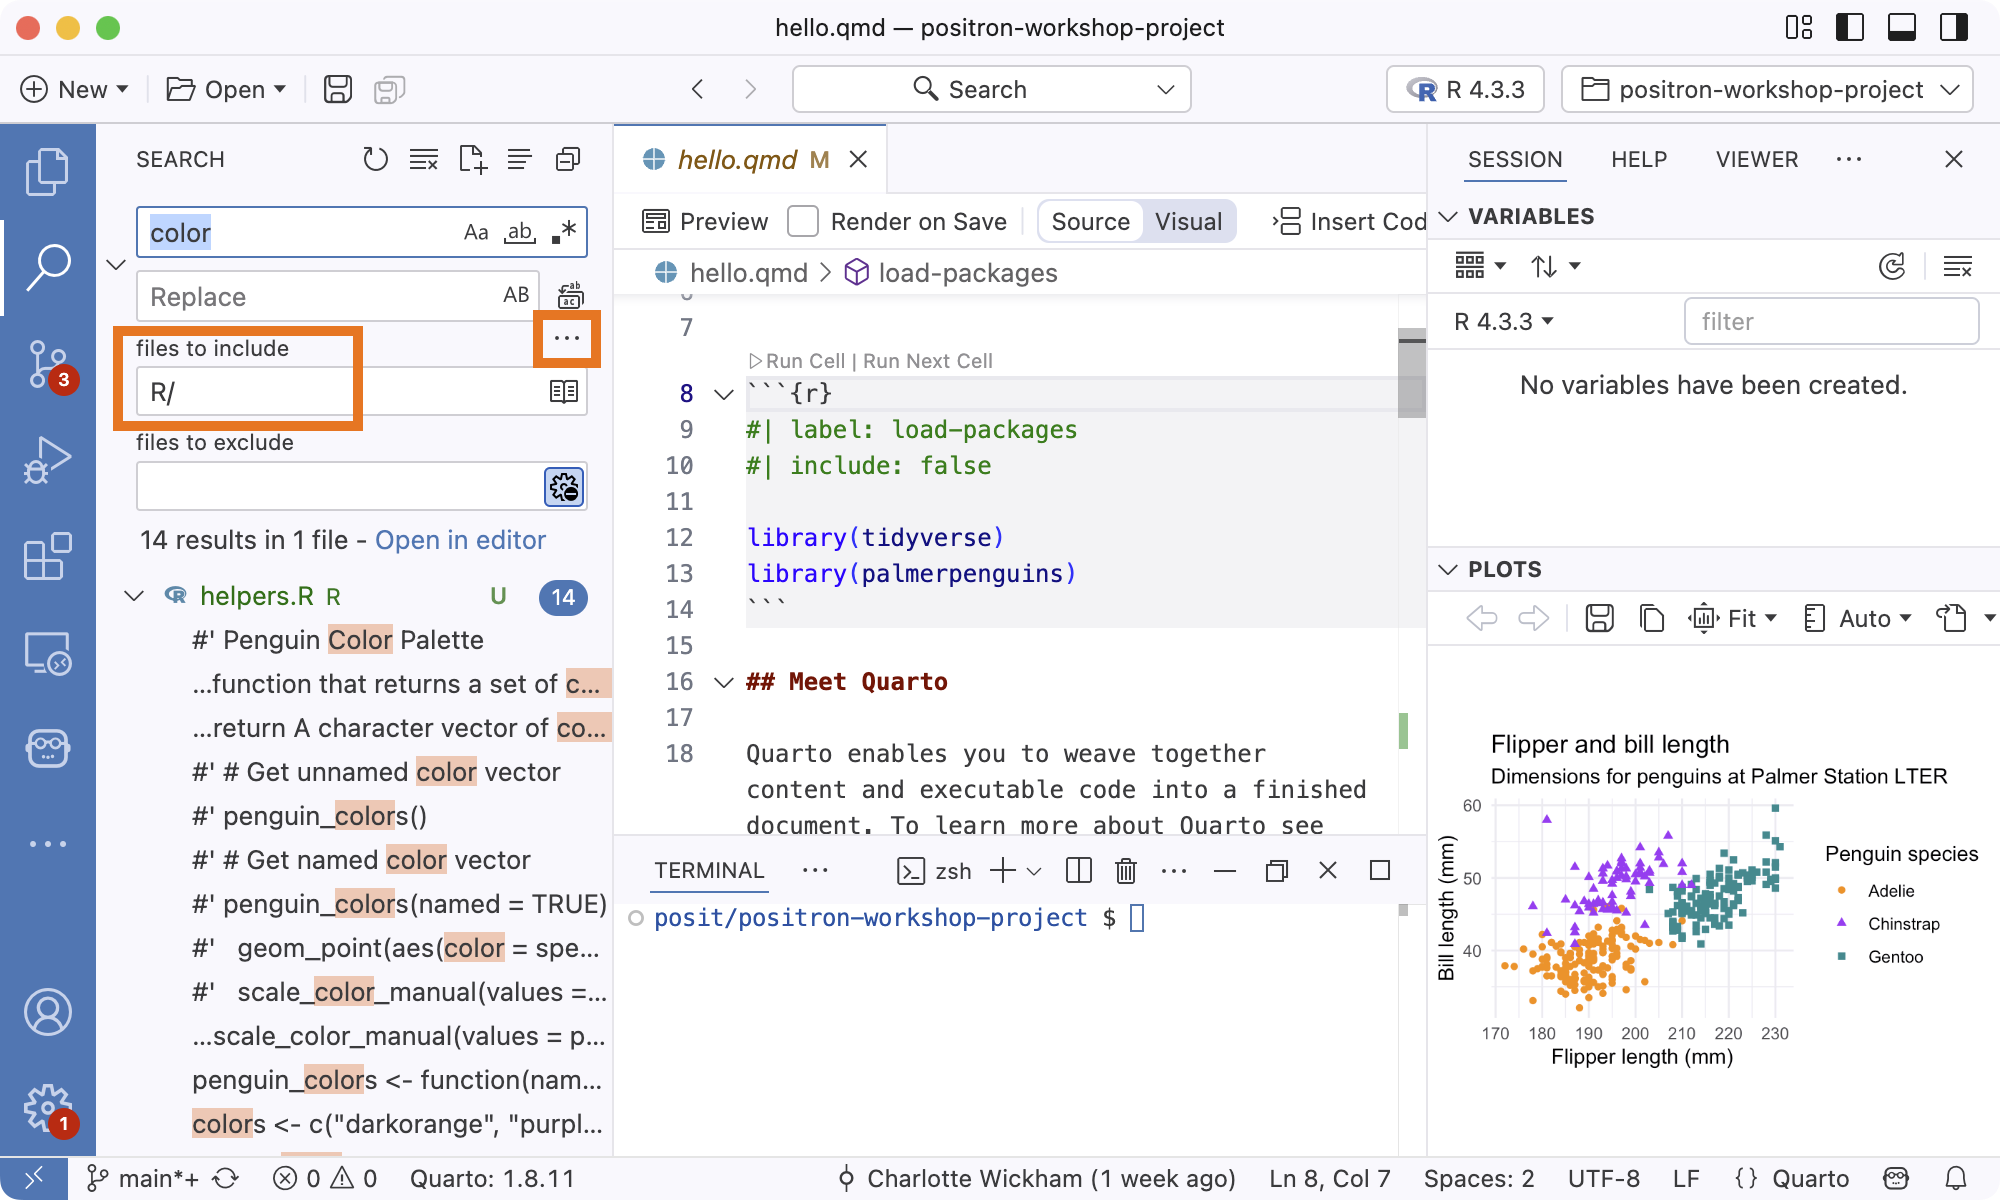Viewport: 2000px width, 1200px height.
Task: Click the variables filter input field
Action: pyautogui.click(x=1831, y=321)
